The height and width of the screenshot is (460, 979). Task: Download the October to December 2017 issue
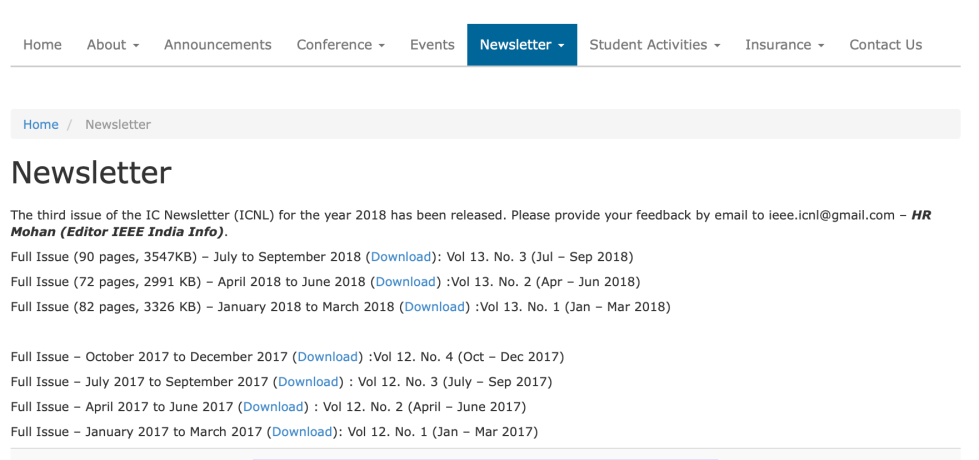coord(328,357)
